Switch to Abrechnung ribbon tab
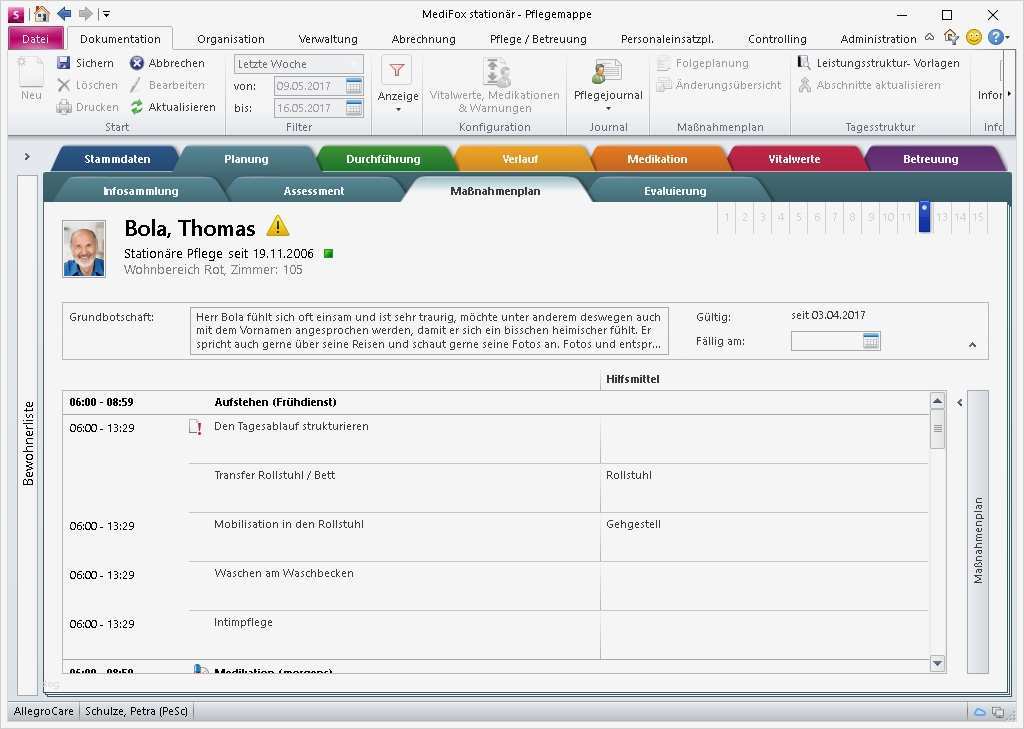 pos(423,39)
